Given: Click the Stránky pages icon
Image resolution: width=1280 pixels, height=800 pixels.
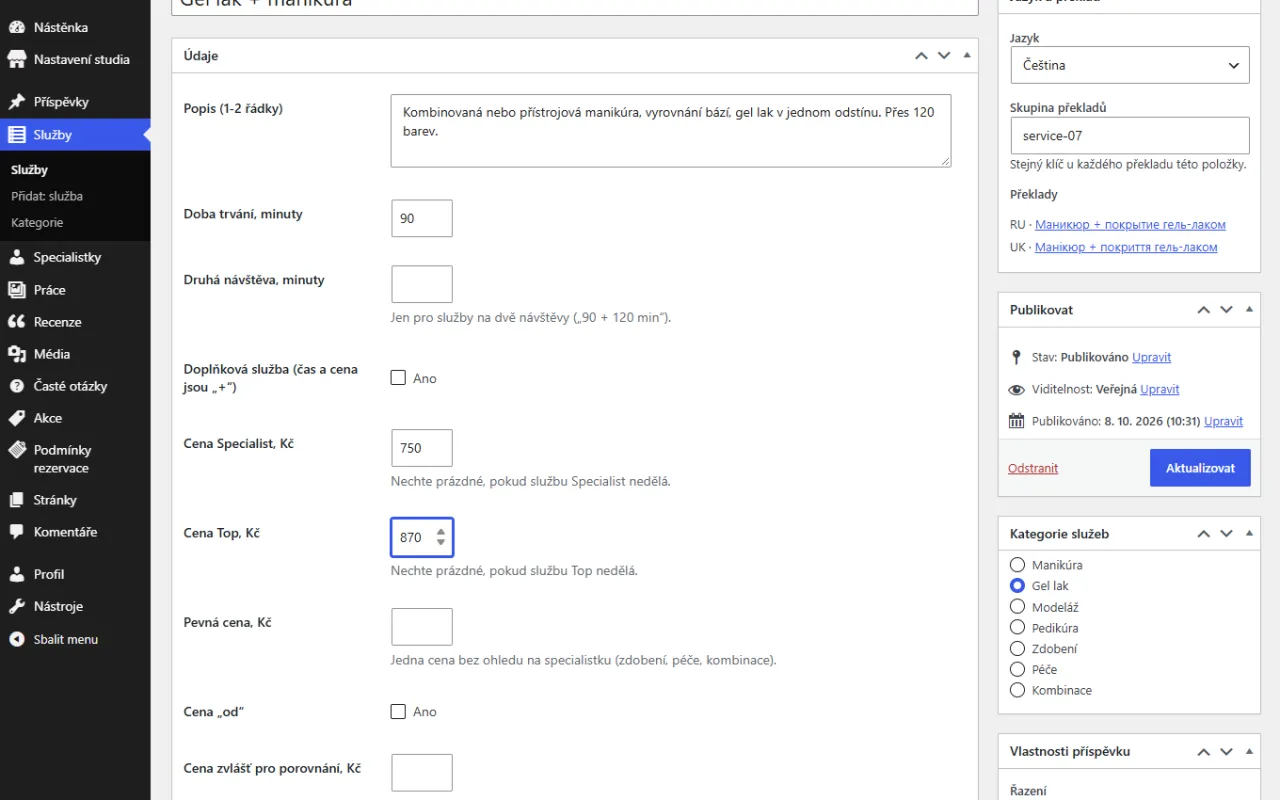Looking at the screenshot, I should coord(16,500).
